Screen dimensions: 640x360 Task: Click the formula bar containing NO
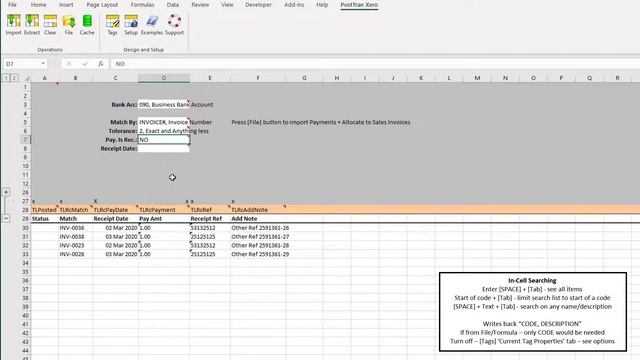pos(376,64)
